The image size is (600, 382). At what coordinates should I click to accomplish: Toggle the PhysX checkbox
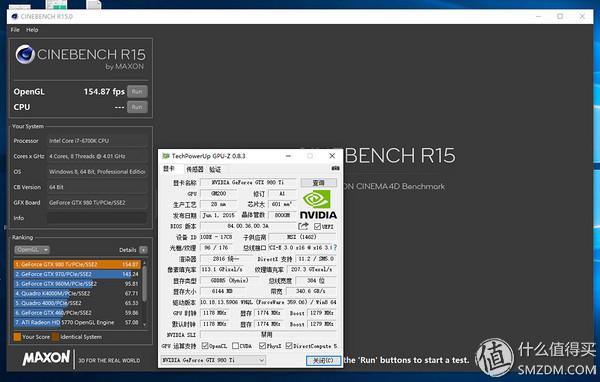262,346
